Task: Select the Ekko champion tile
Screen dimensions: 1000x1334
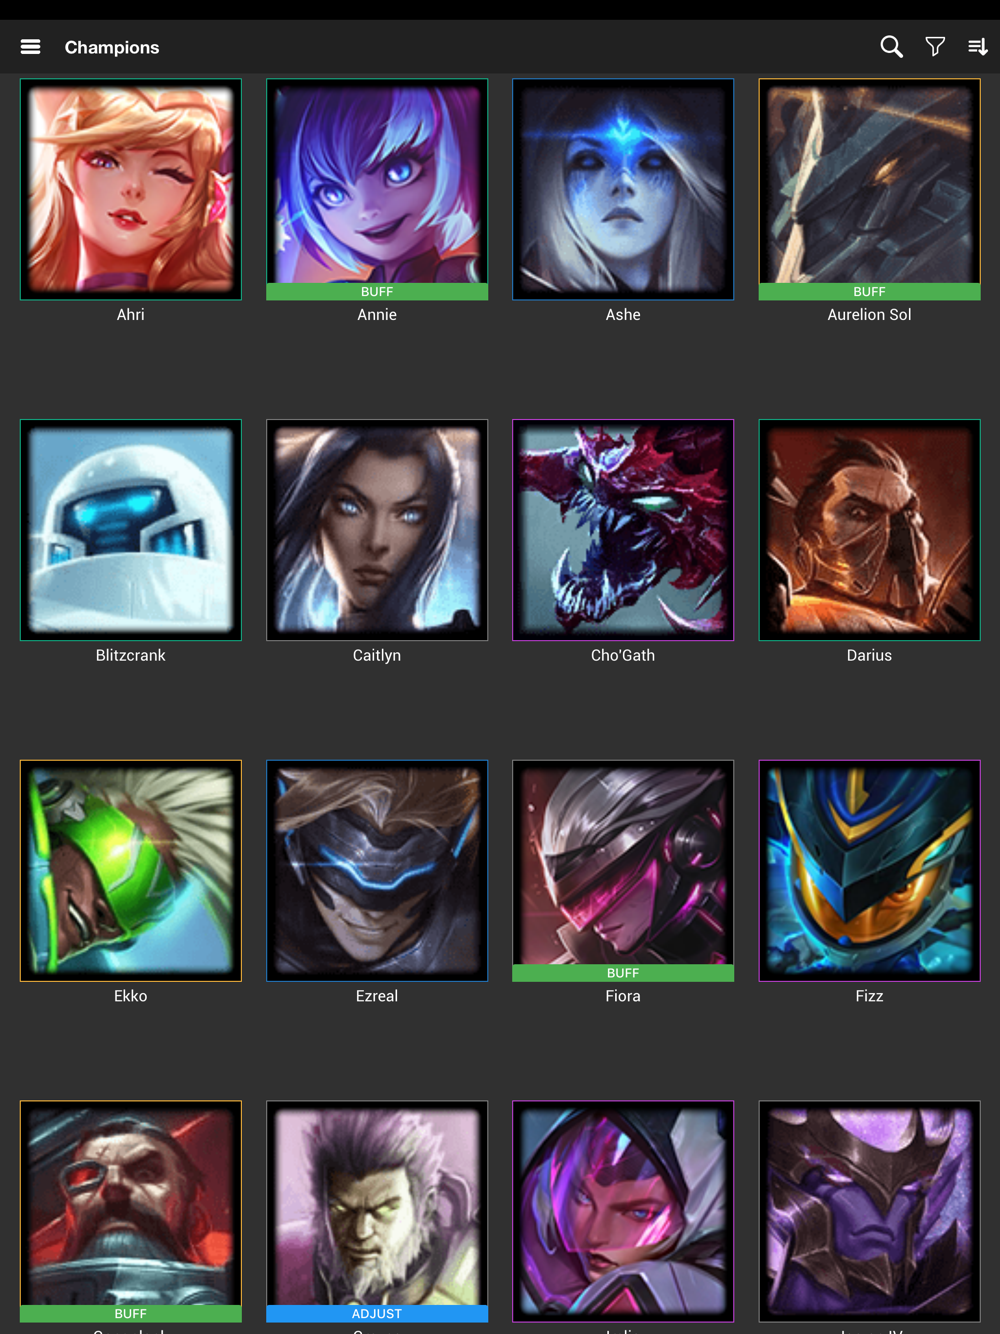Action: [131, 871]
